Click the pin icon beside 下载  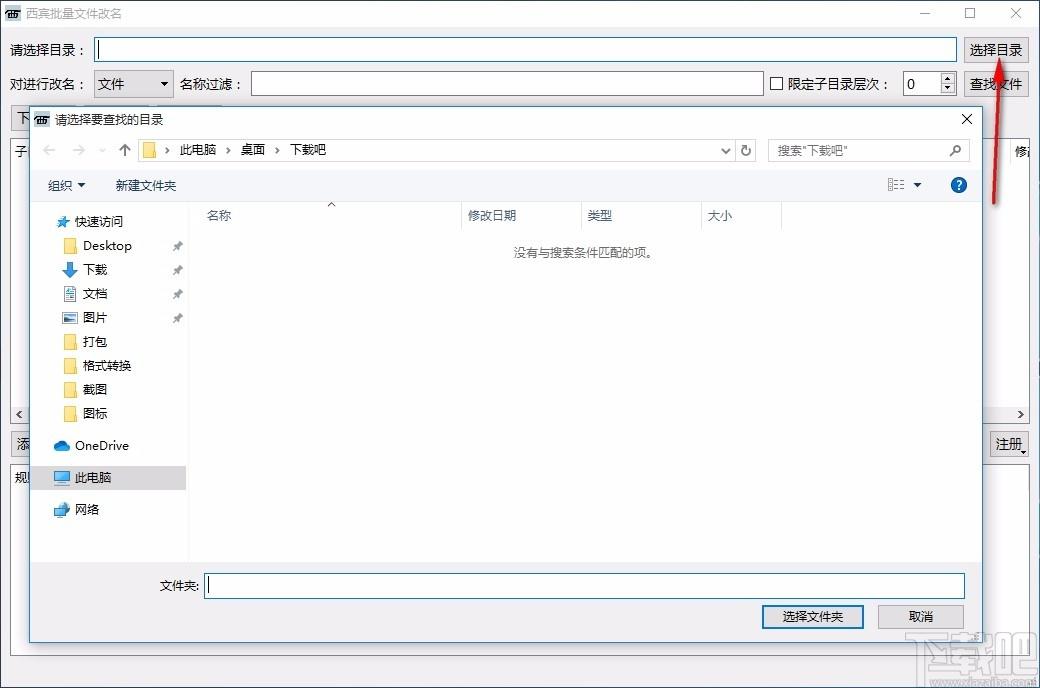177,270
